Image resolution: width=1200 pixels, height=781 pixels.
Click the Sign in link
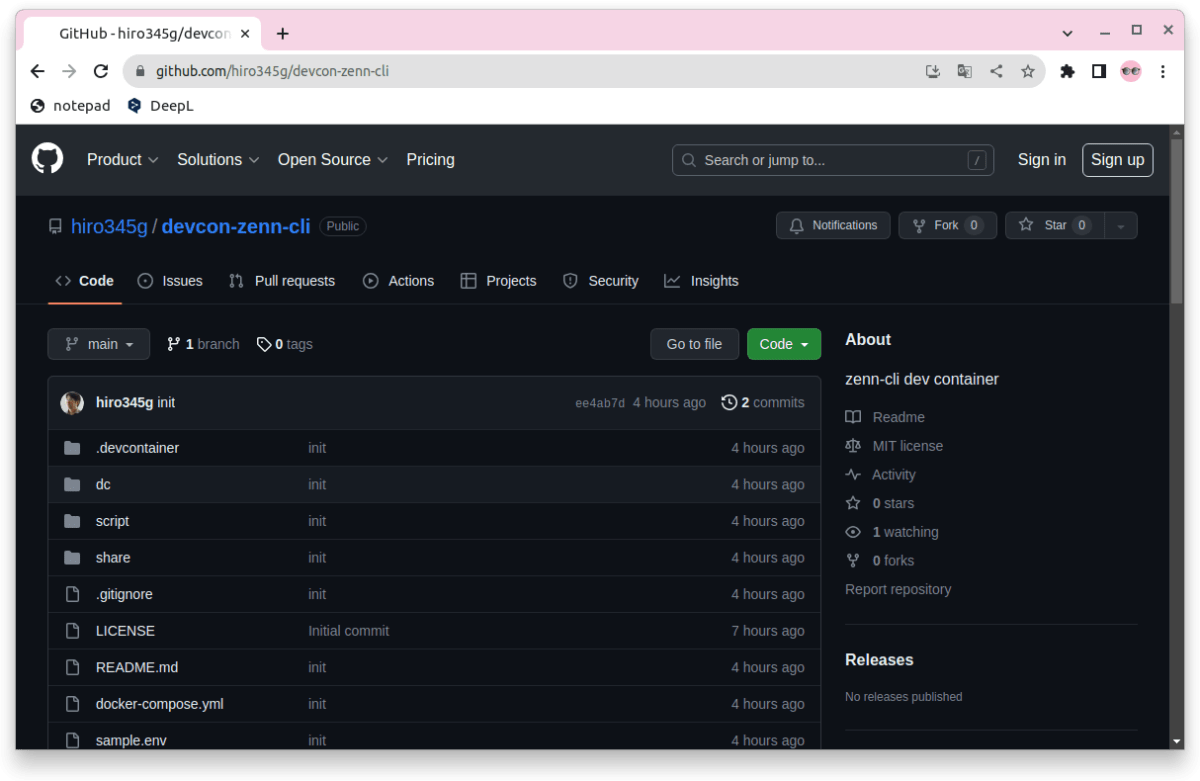tap(1042, 160)
